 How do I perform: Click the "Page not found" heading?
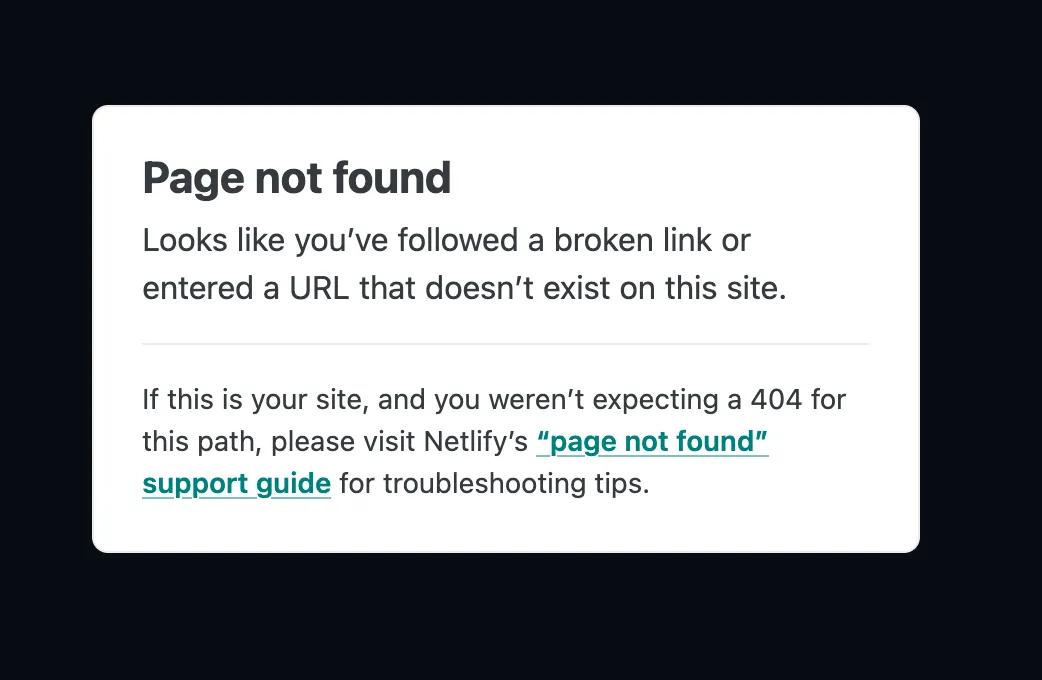(x=297, y=178)
